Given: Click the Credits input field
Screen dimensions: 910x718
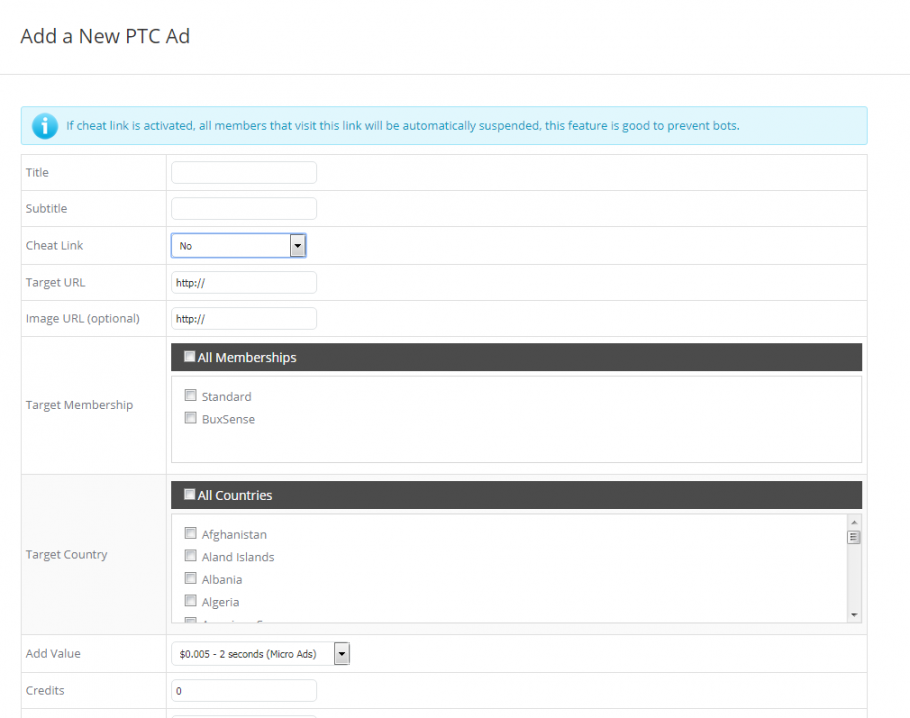Looking at the screenshot, I should (244, 691).
